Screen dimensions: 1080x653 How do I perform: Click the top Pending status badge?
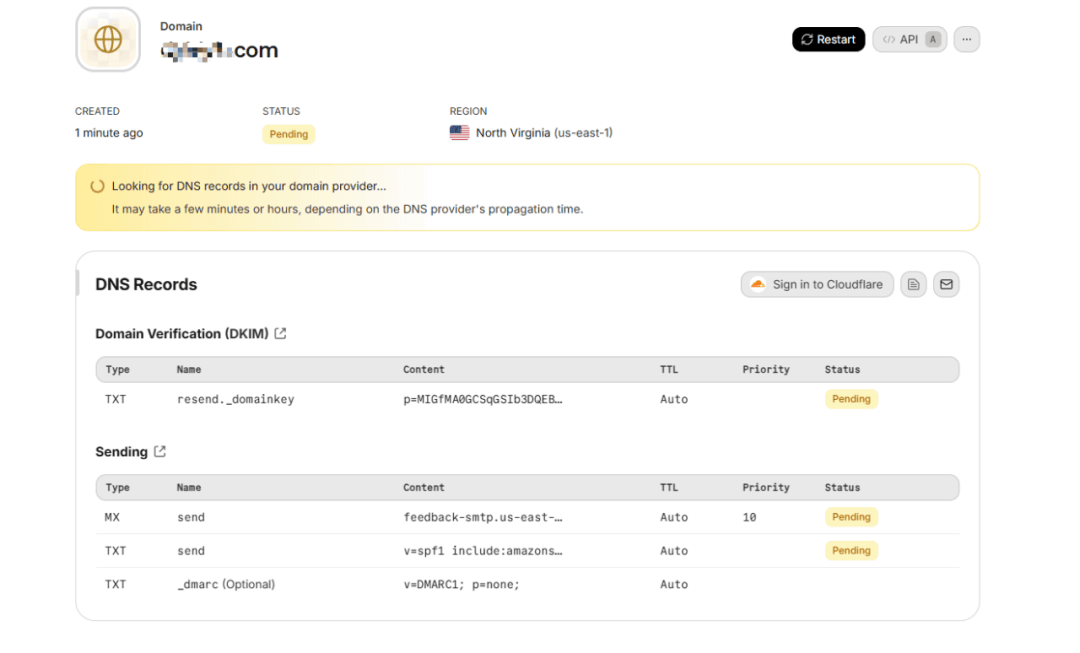click(x=289, y=134)
